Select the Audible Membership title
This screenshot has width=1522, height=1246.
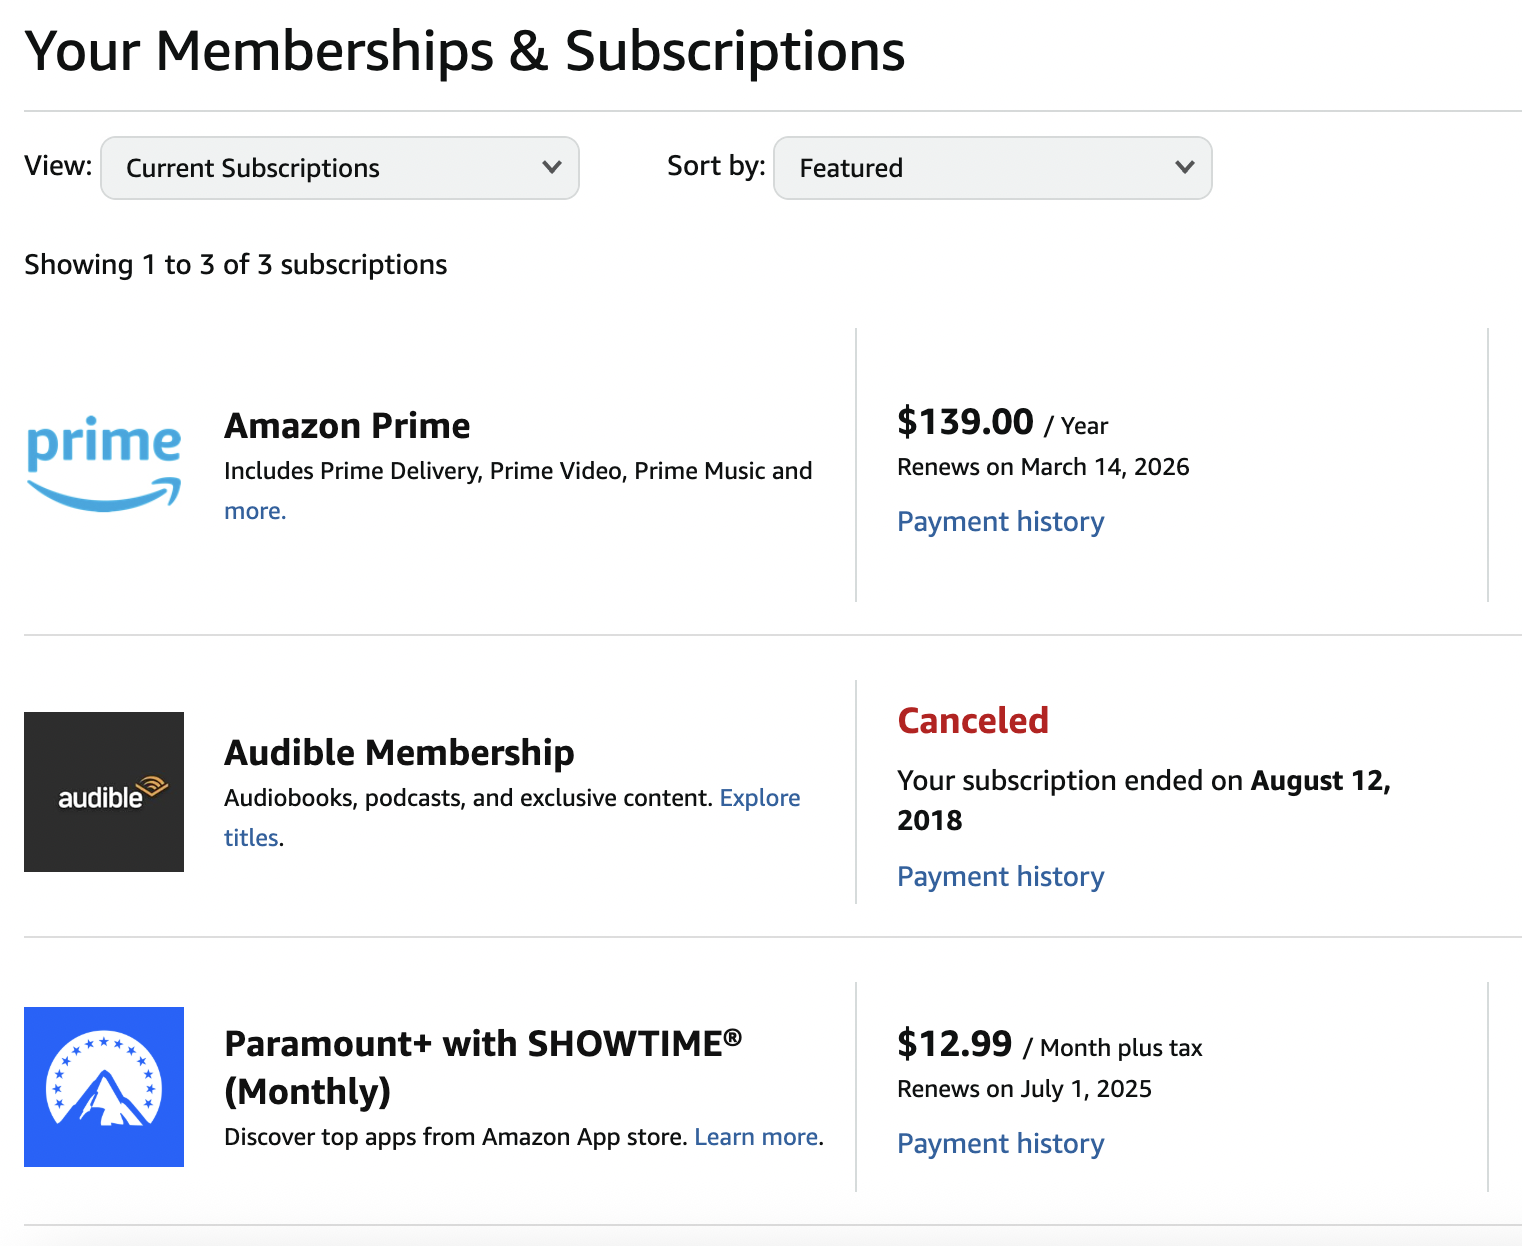pos(399,753)
